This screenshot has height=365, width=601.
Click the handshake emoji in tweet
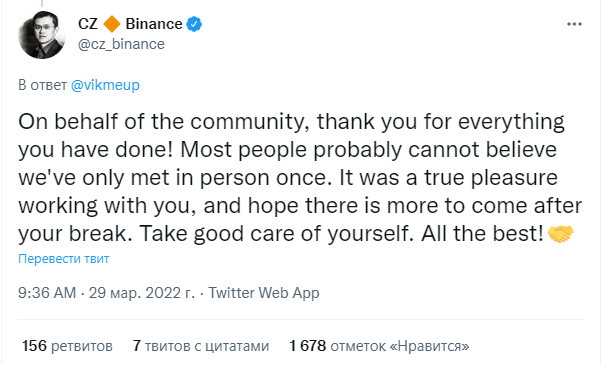(x=560, y=233)
